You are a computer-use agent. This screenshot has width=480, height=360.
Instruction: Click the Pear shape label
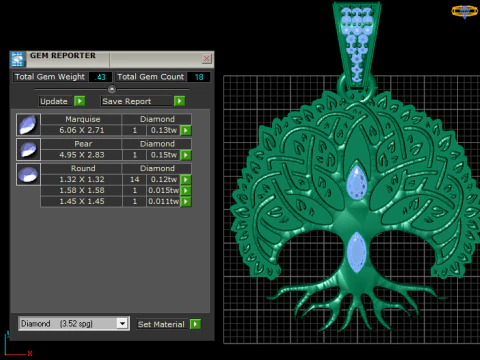(x=83, y=144)
